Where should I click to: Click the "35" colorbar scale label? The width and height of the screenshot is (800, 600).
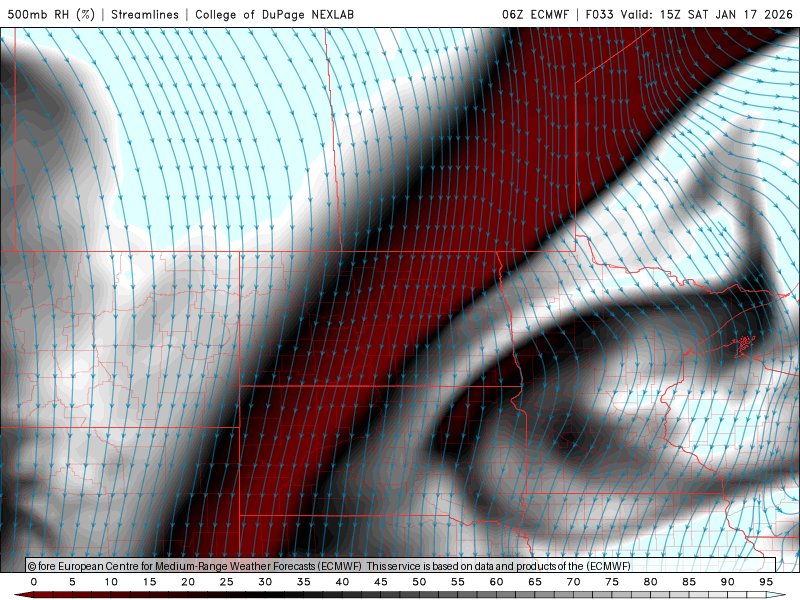point(304,582)
